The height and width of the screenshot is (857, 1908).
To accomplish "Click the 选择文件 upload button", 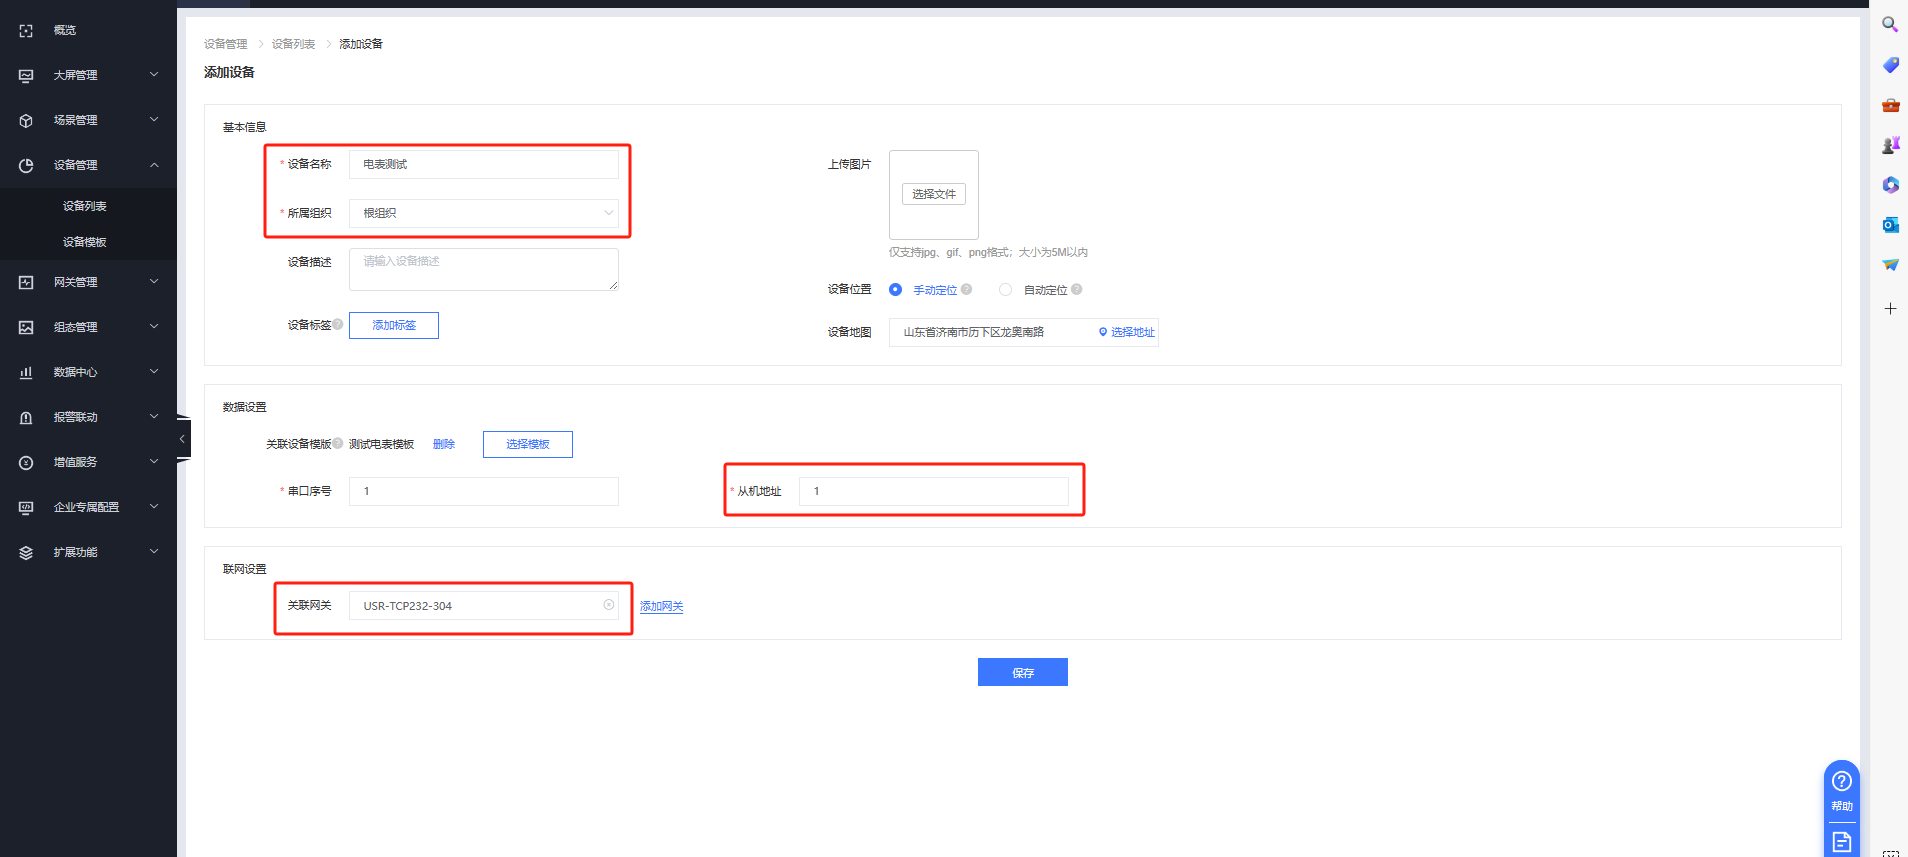I will pyautogui.click(x=933, y=194).
